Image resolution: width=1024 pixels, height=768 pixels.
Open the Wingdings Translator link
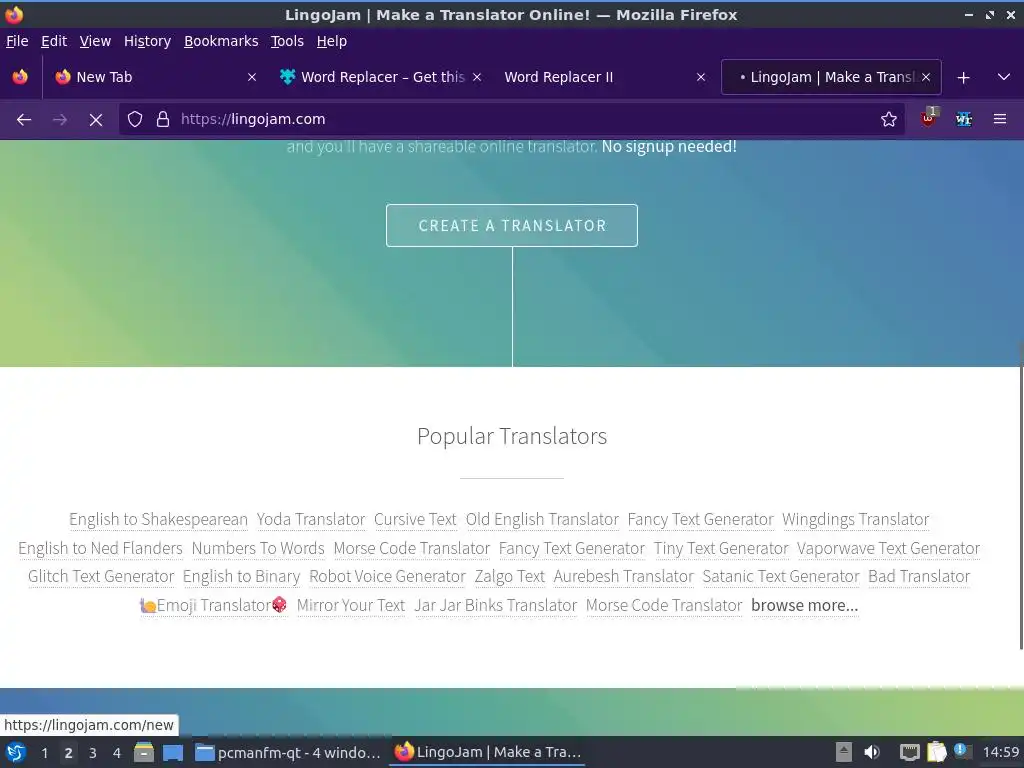point(856,520)
